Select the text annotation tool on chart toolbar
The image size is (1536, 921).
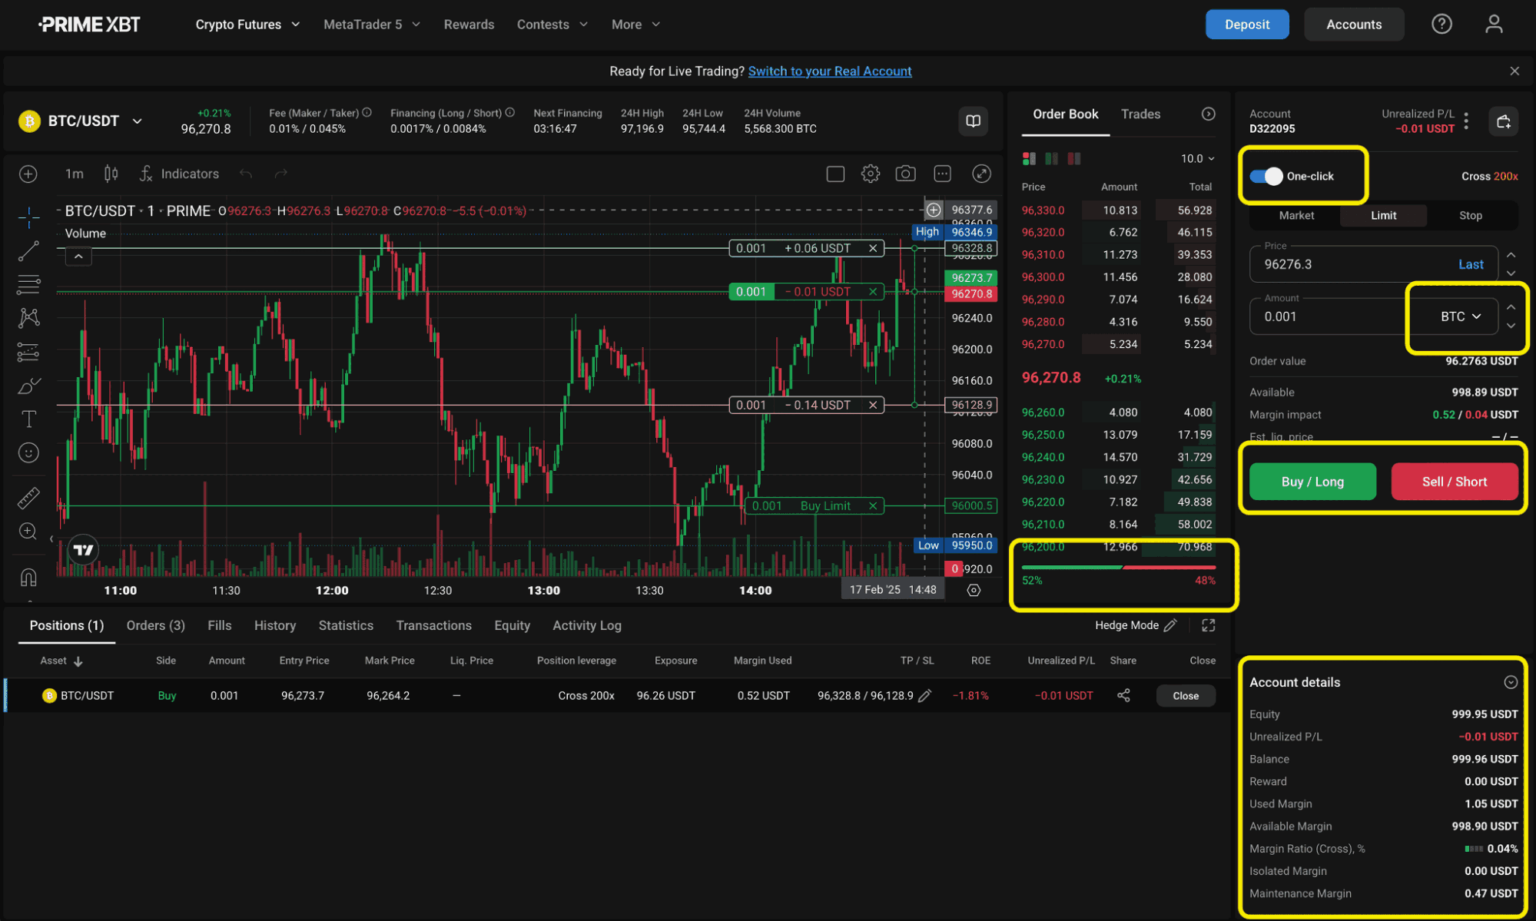click(x=28, y=419)
